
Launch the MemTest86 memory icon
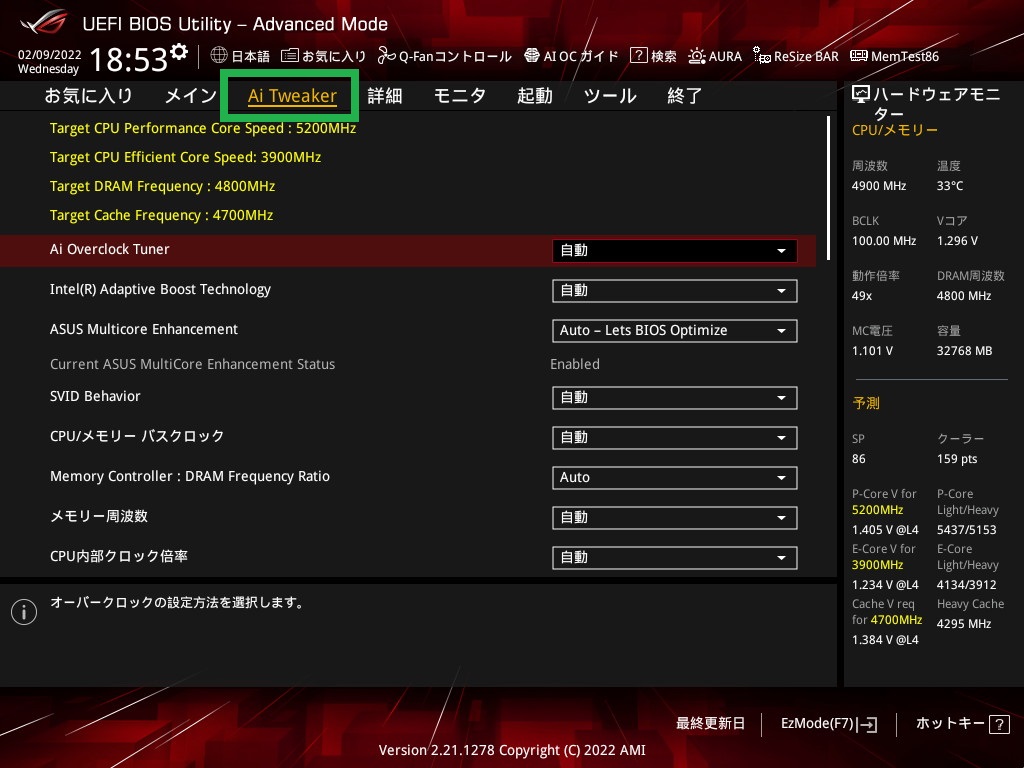[859, 56]
